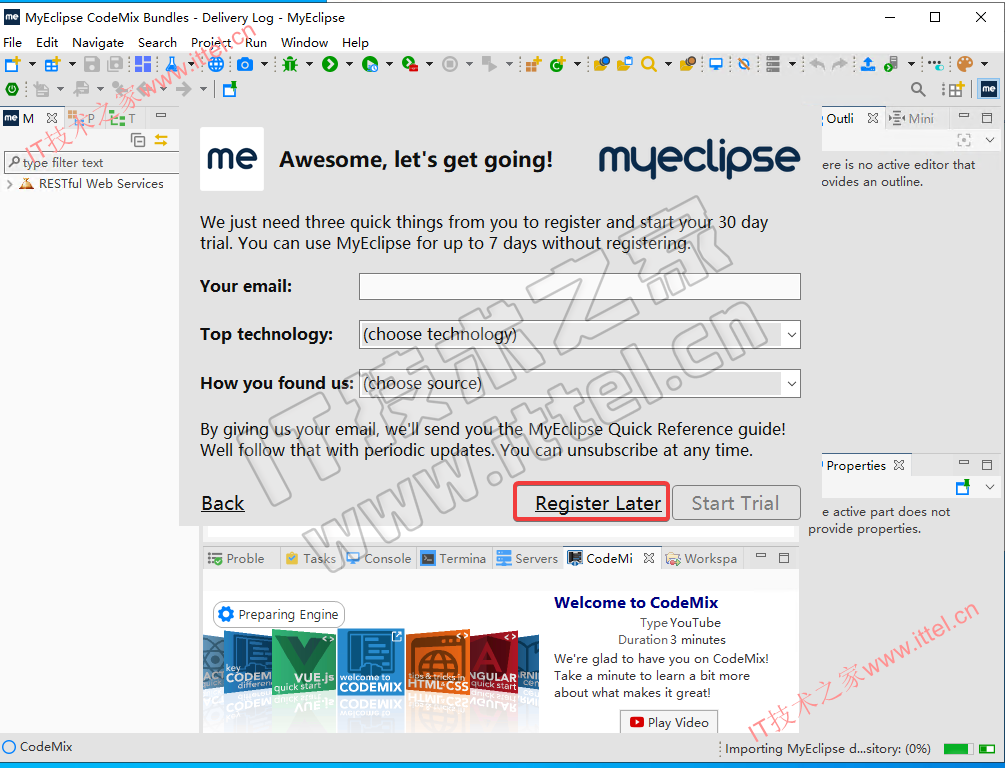Screen dimensions: 1005x768
Task: Click the blue flask test icon
Action: (172, 64)
